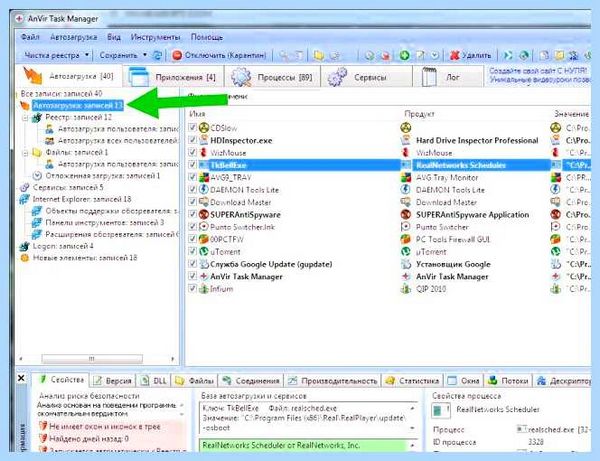Toggle the WizMouse checkbox
The width and height of the screenshot is (600, 461).
[x=193, y=152]
